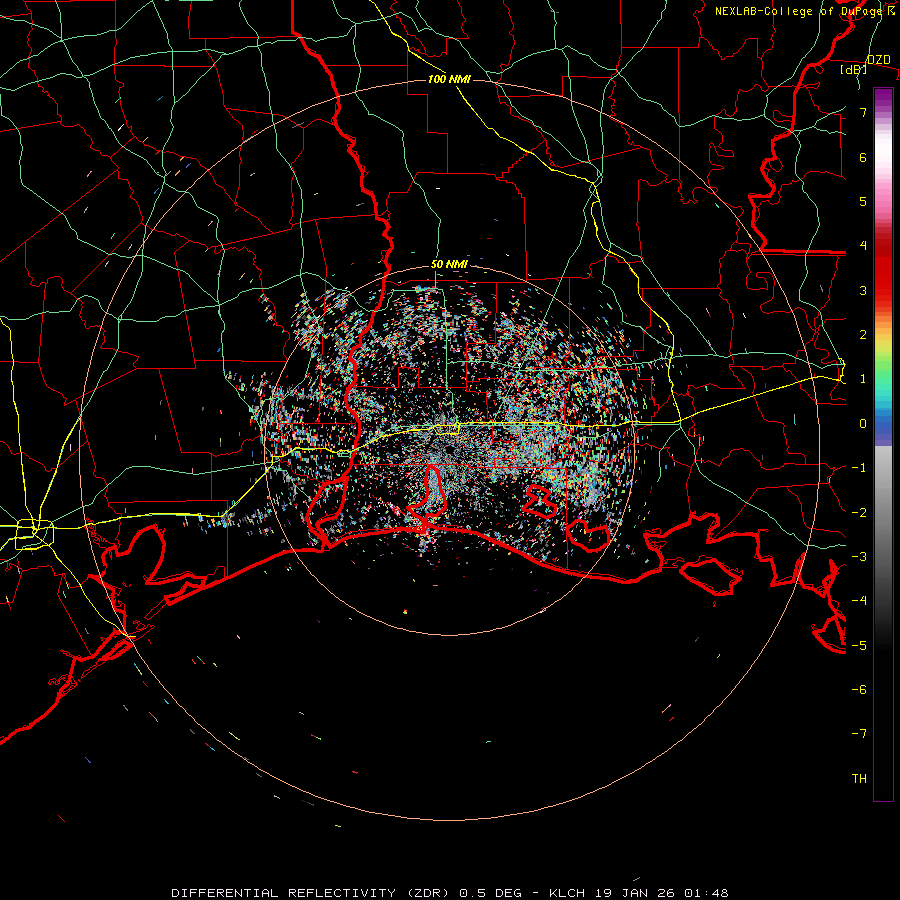Viewport: 900px width, 900px height.
Task: Click the 0 value on the scale
Action: 863,424
